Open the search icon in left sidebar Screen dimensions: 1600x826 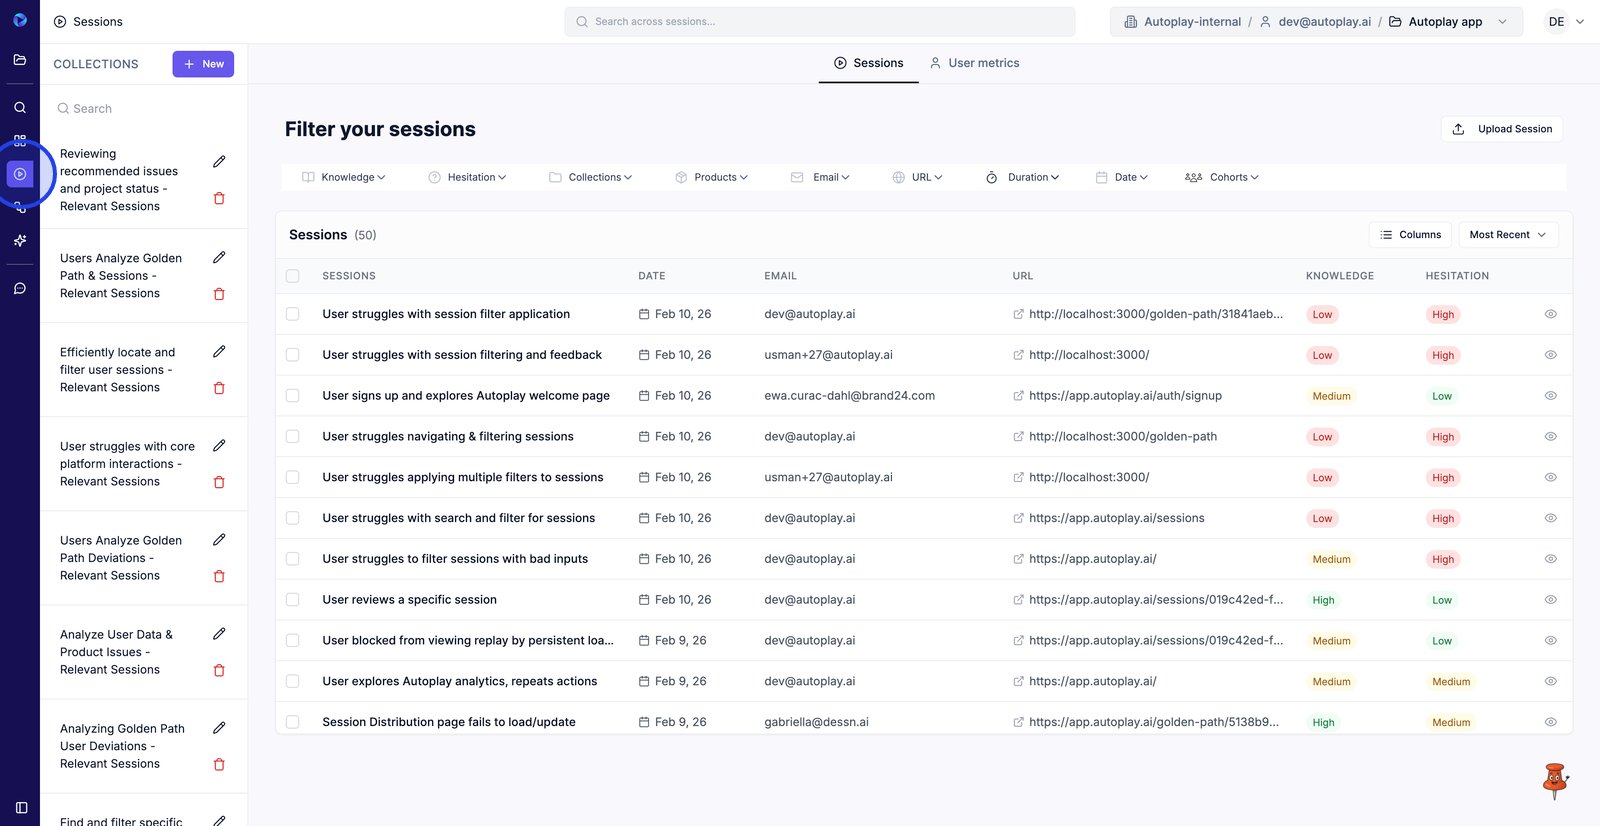[20, 107]
